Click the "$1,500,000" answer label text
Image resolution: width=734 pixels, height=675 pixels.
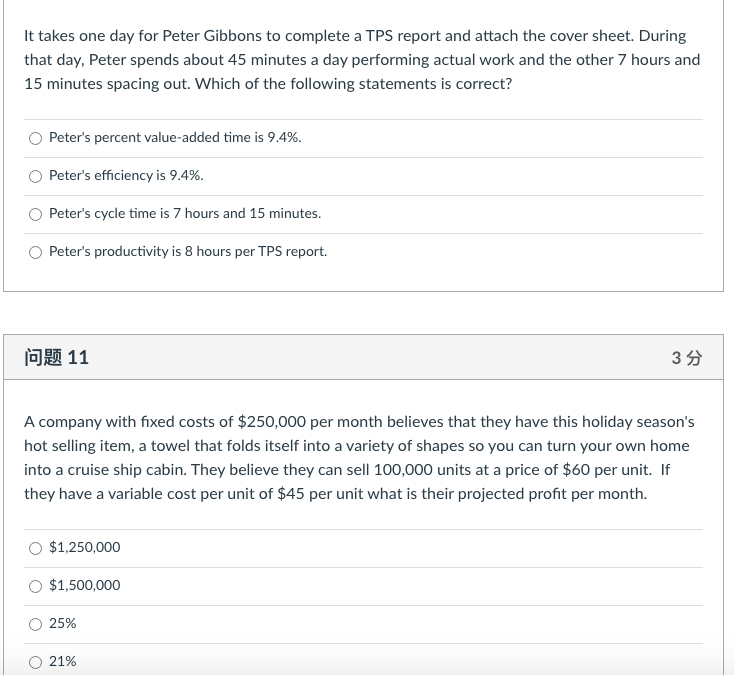[85, 585]
